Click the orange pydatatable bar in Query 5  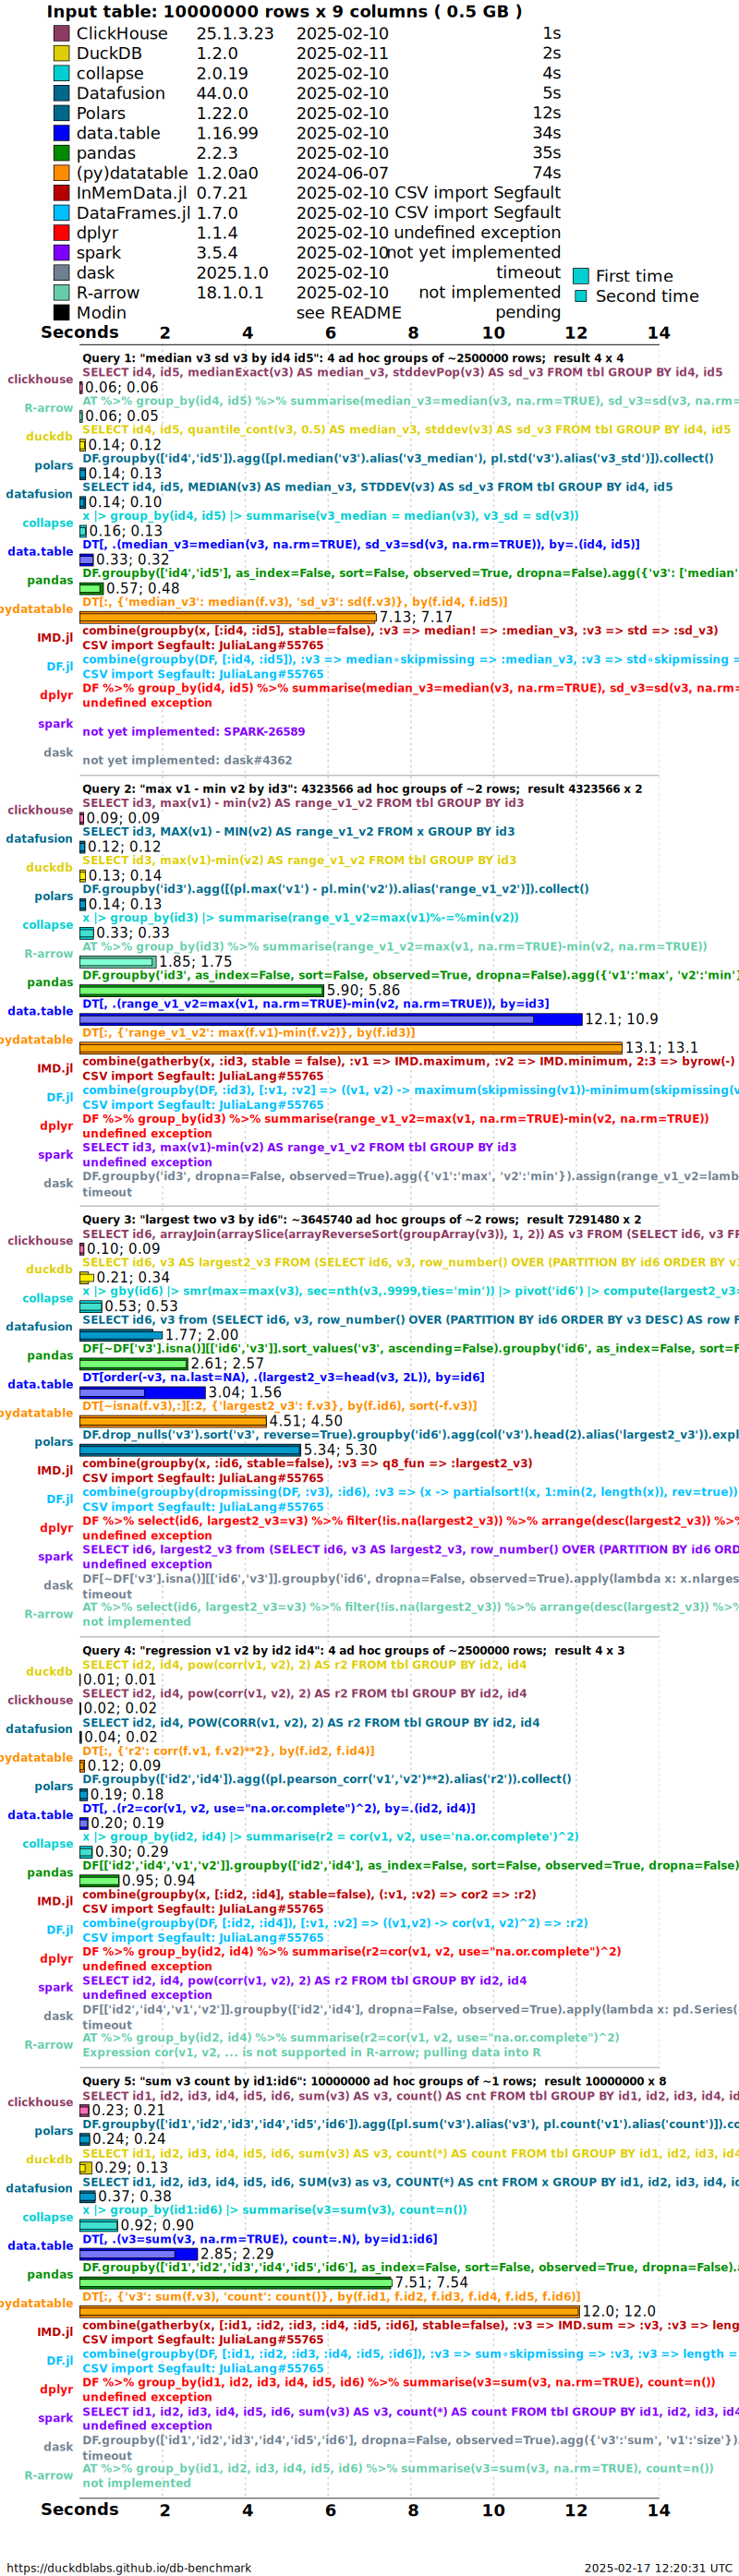330,2312
